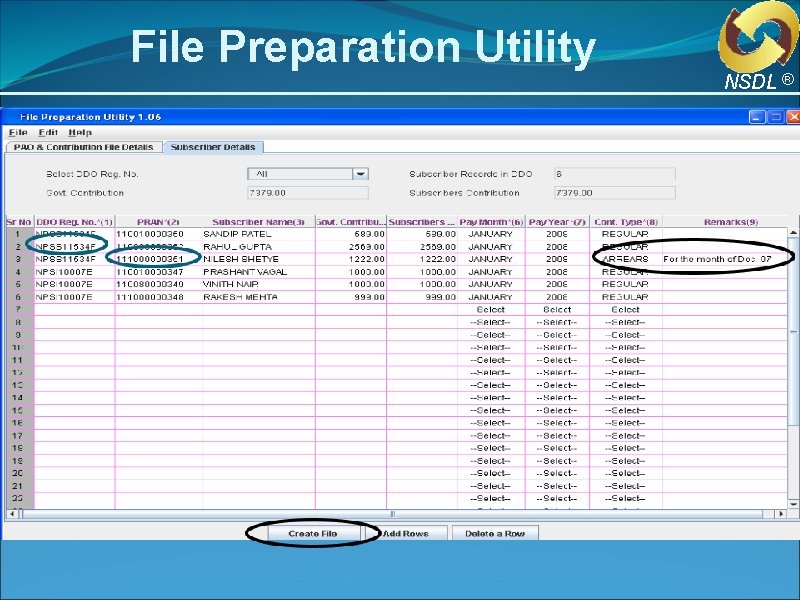800x600 pixels.
Task: Open Cont. Type dropdown in row 17
Action: (x=626, y=436)
